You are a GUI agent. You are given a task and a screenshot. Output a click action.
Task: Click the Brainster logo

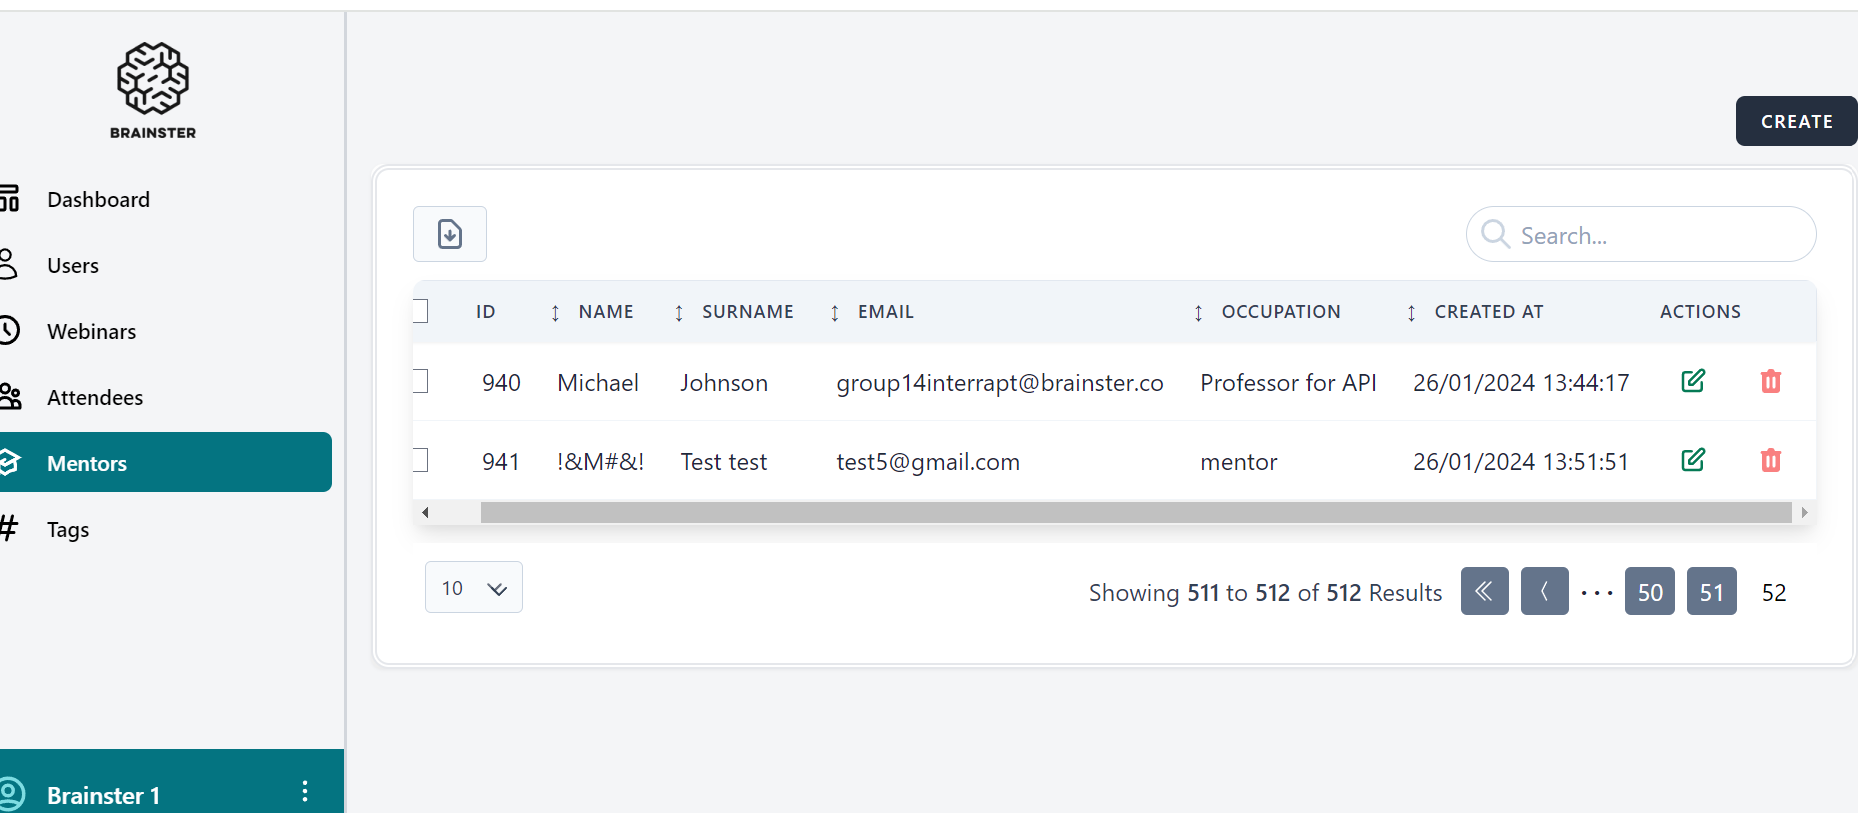point(153,90)
